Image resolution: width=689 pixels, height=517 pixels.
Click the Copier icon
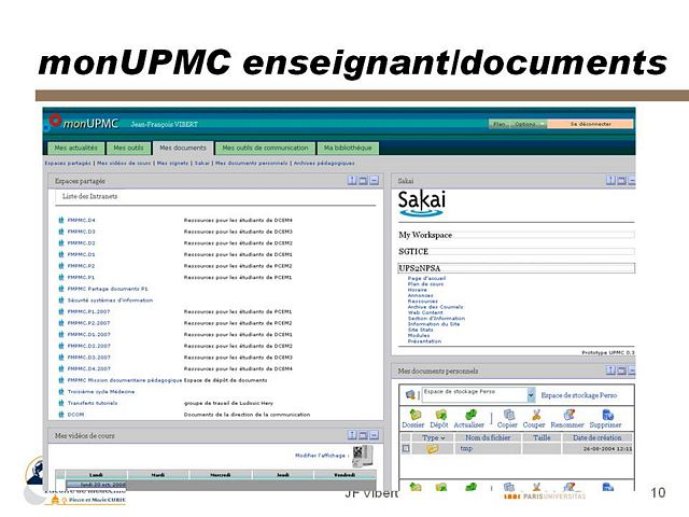click(x=509, y=414)
